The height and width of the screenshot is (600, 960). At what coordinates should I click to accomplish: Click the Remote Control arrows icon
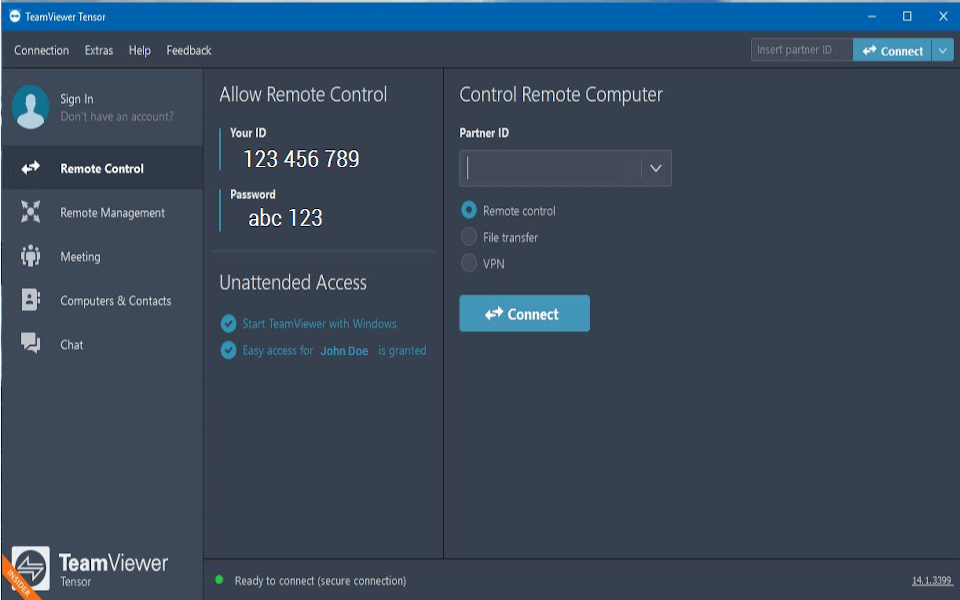31,168
